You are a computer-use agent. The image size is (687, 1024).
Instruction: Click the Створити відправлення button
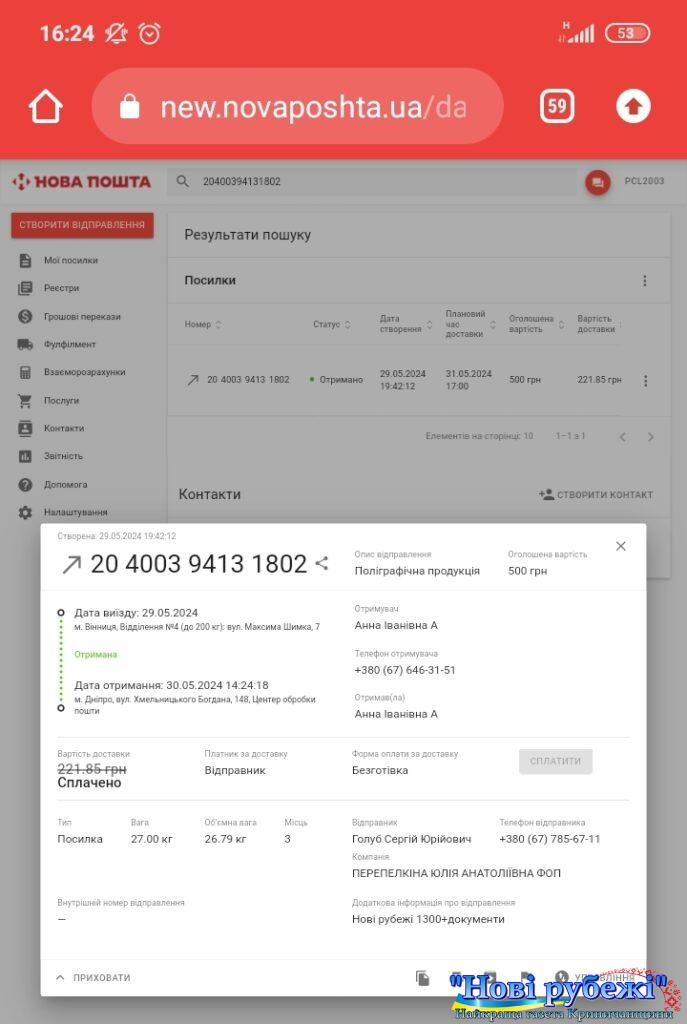point(82,225)
